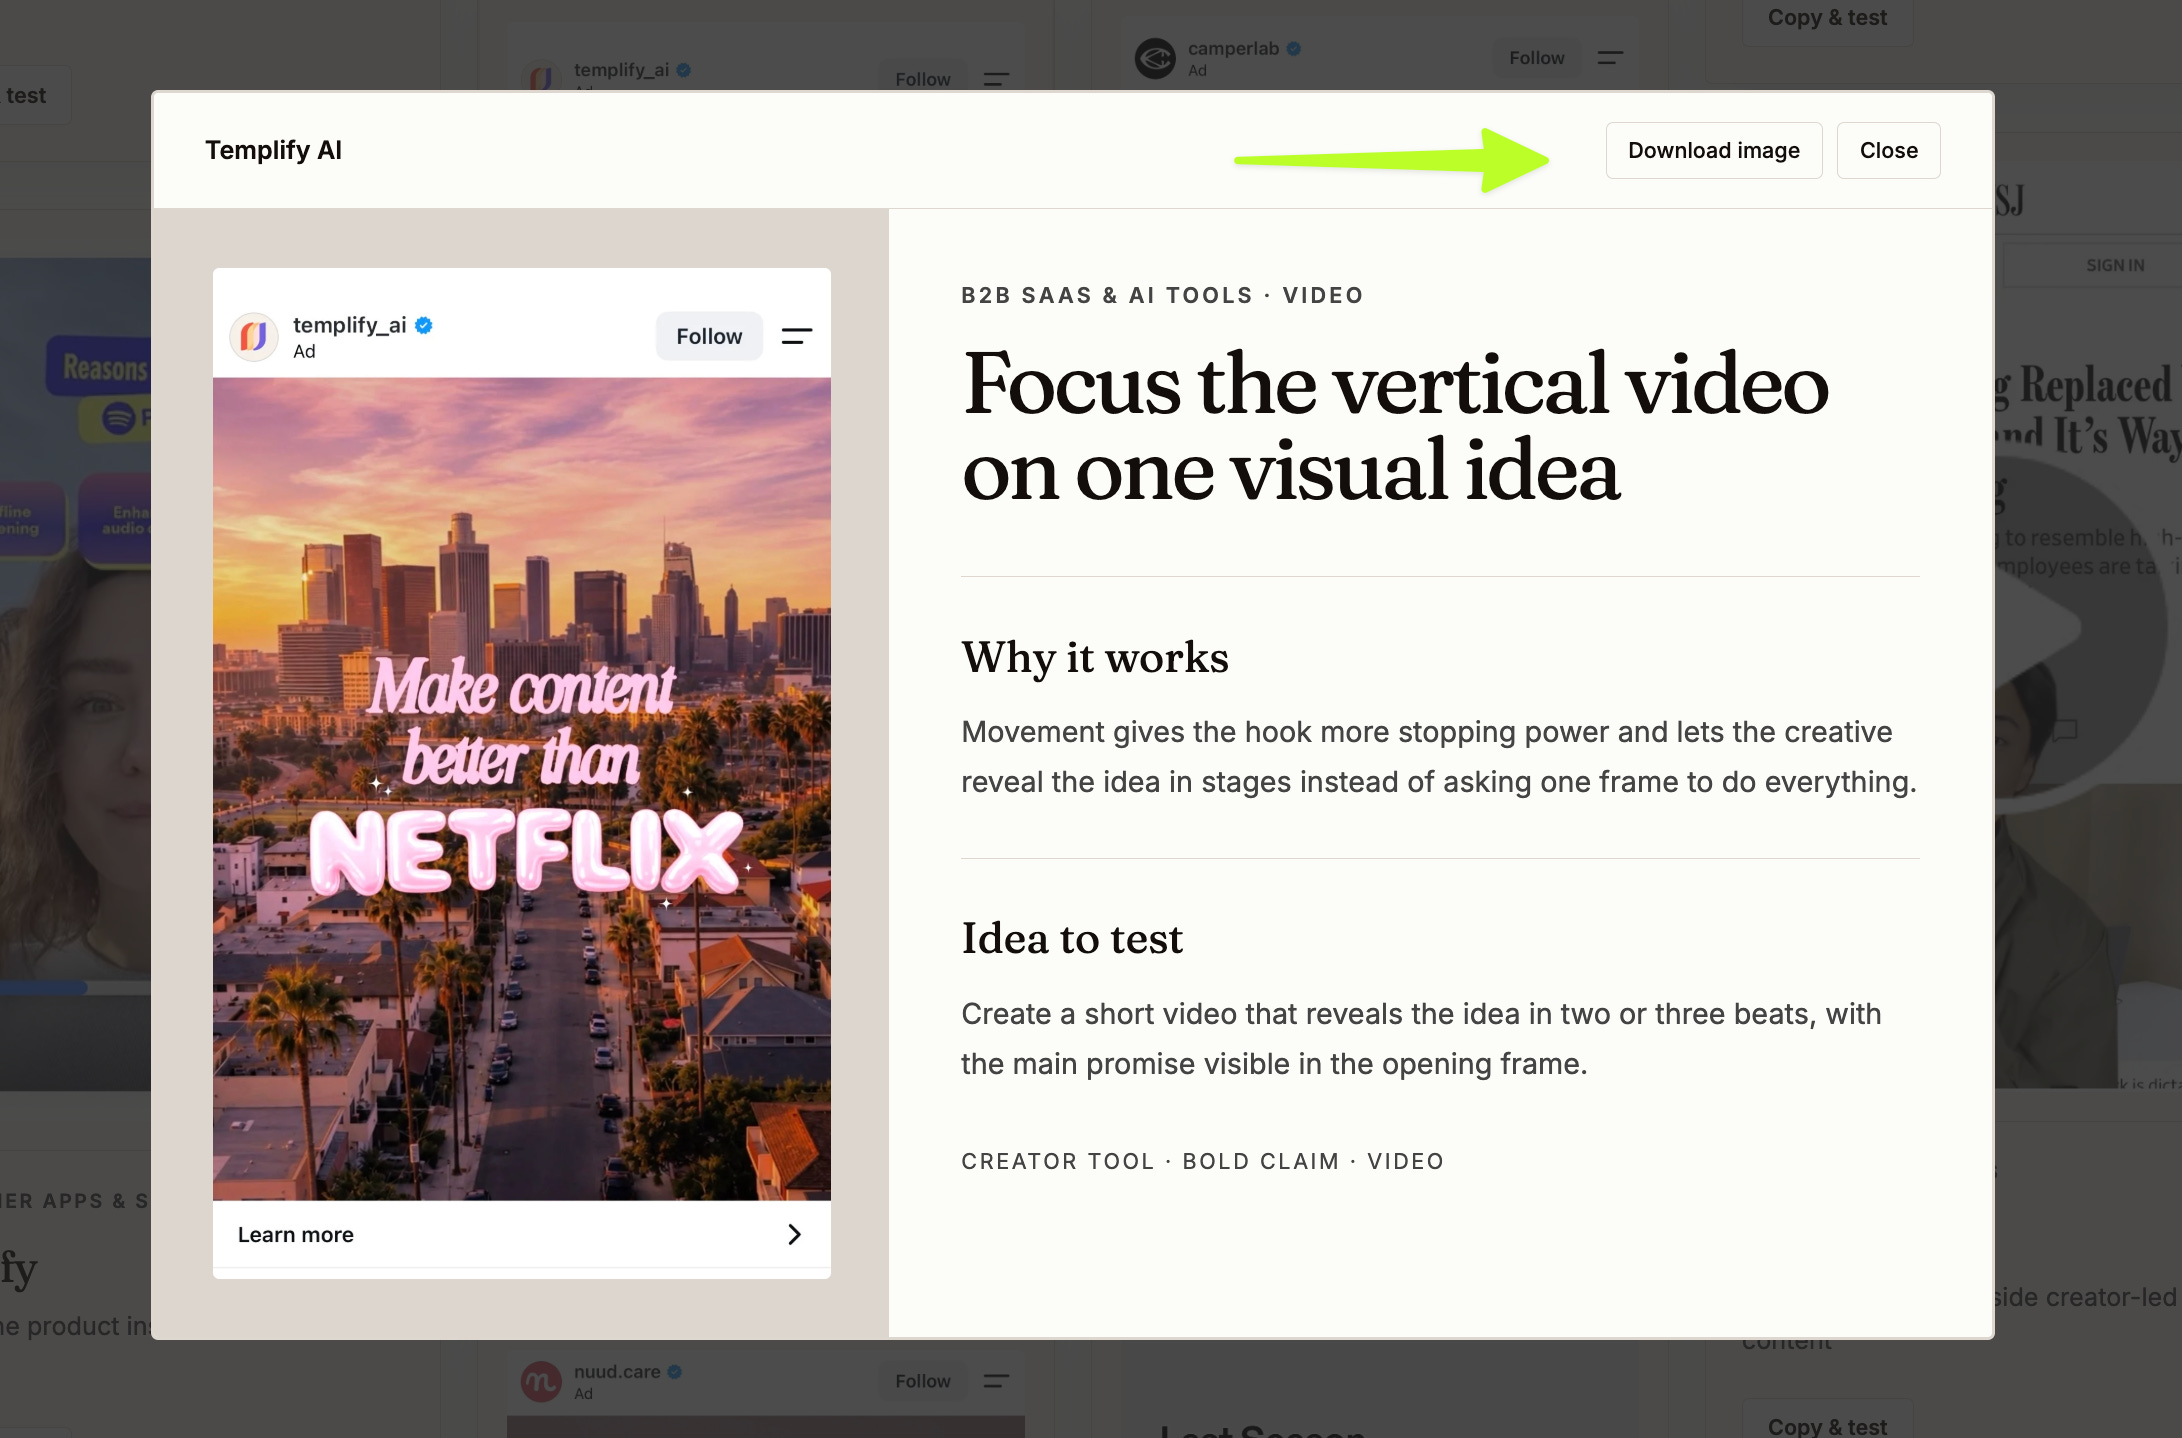This screenshot has height=1438, width=2182.
Task: Click SIGN IN on the background WSJ card
Action: pyautogui.click(x=2115, y=265)
